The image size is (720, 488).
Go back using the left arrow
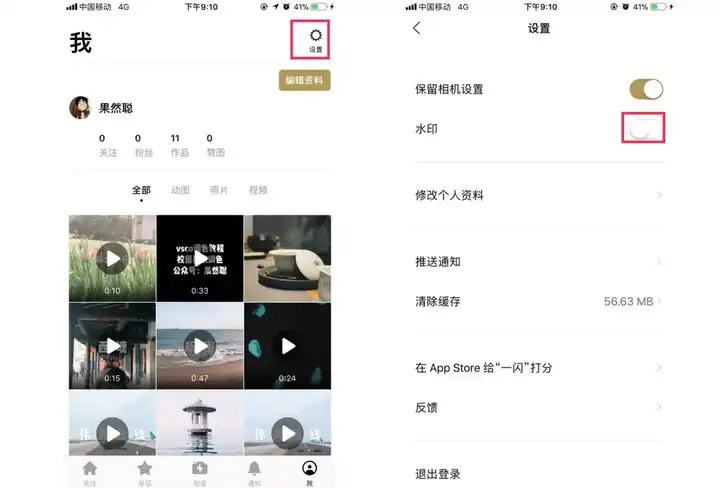416,28
